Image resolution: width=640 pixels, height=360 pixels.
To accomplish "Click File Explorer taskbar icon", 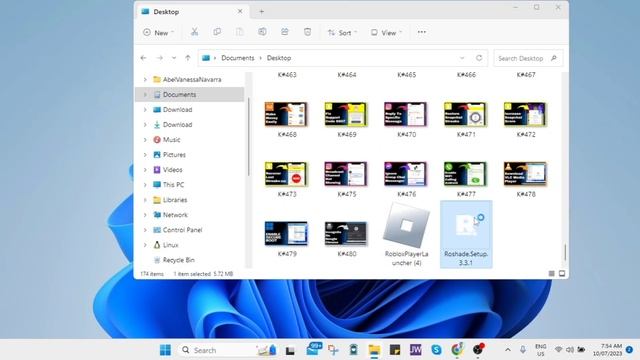I will pyautogui.click(x=374, y=350).
